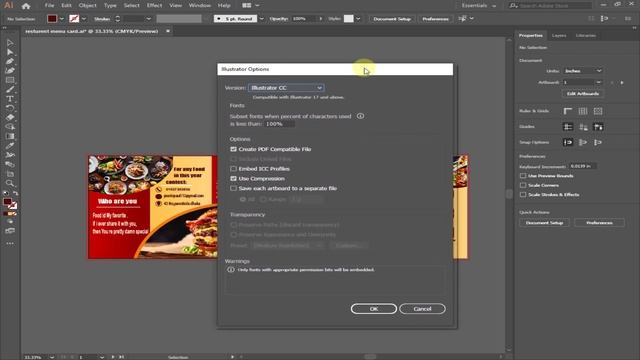This screenshot has width=640, height=360.
Task: Click the Keyboard Increment value field
Action: point(582,166)
